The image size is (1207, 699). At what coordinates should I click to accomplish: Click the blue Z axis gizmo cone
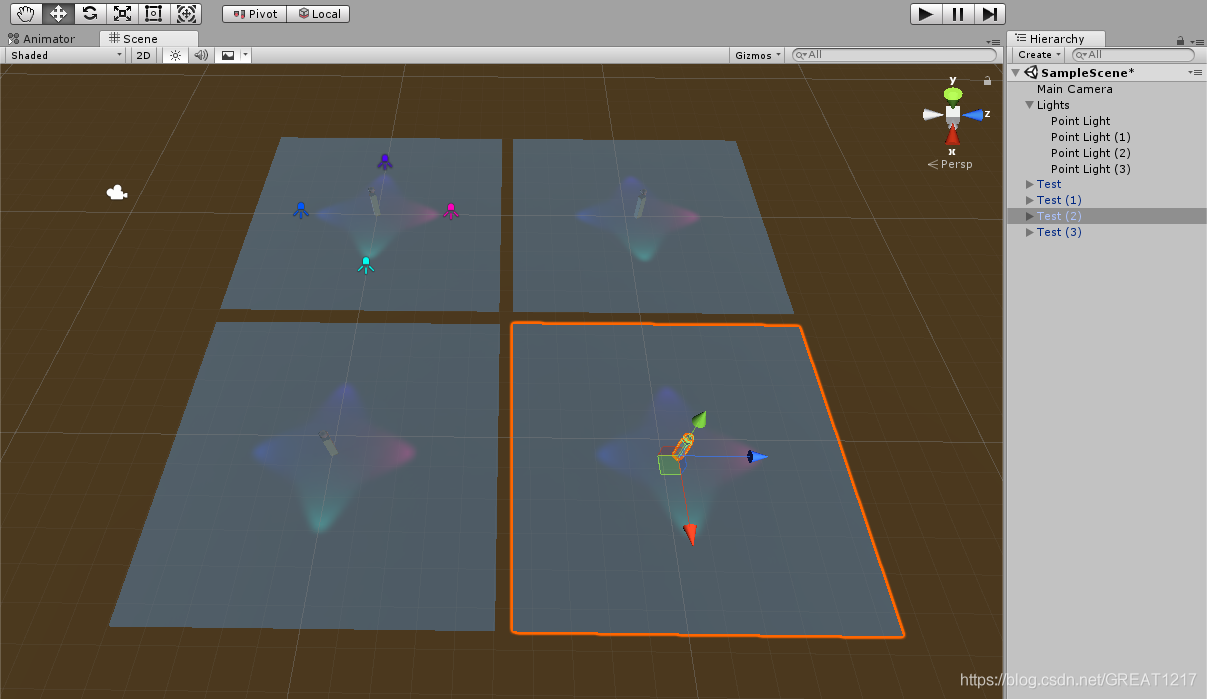pos(974,115)
